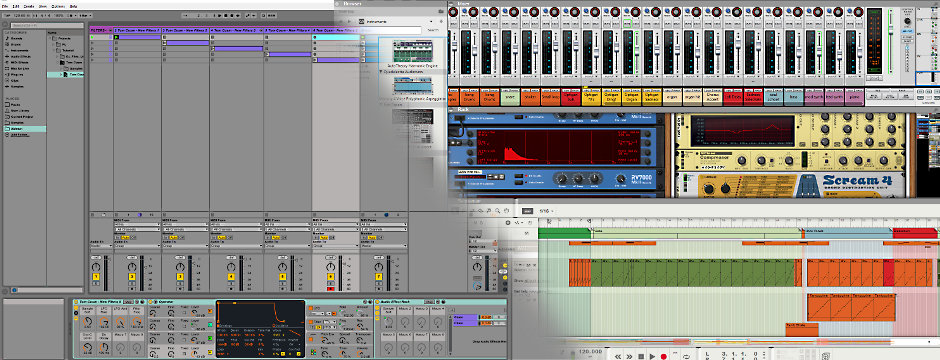
Task: Select the snare channel label in Reason mixer
Action: pyautogui.click(x=510, y=97)
